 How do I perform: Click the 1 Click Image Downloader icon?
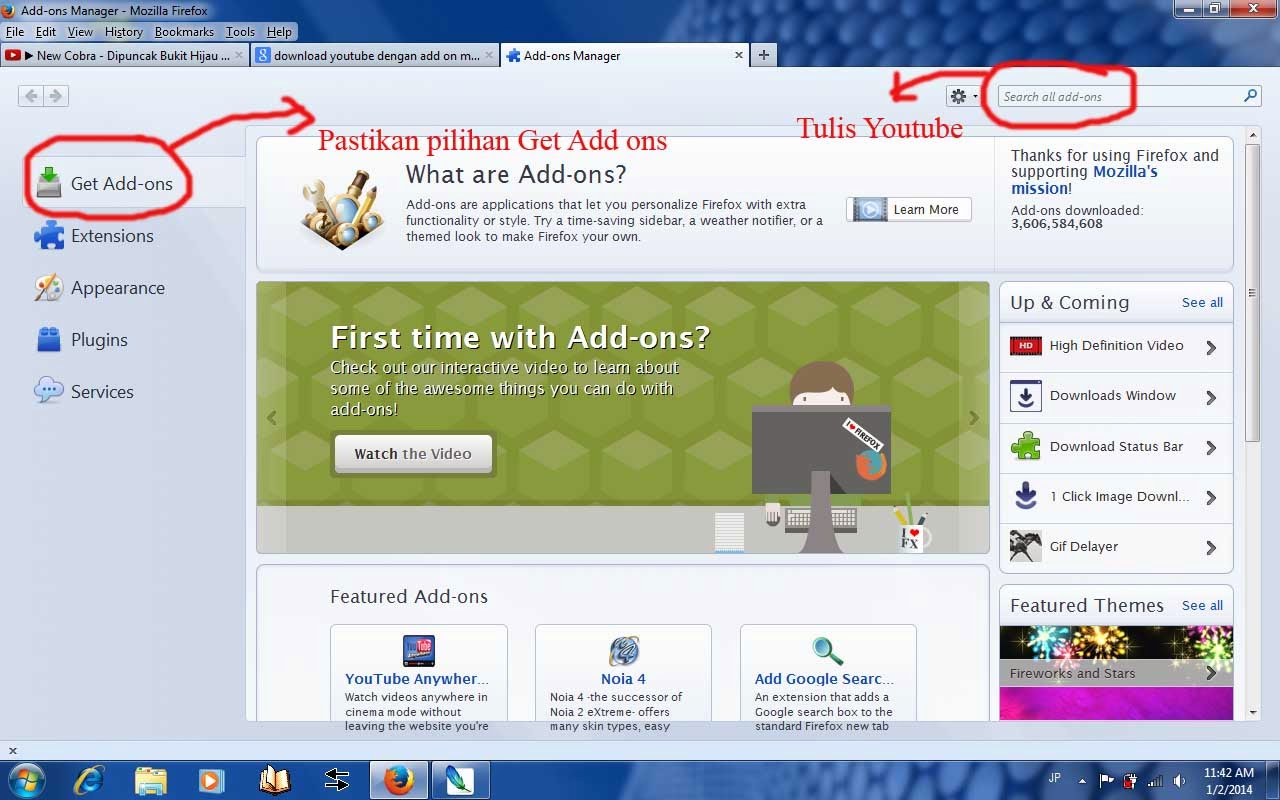click(1026, 496)
